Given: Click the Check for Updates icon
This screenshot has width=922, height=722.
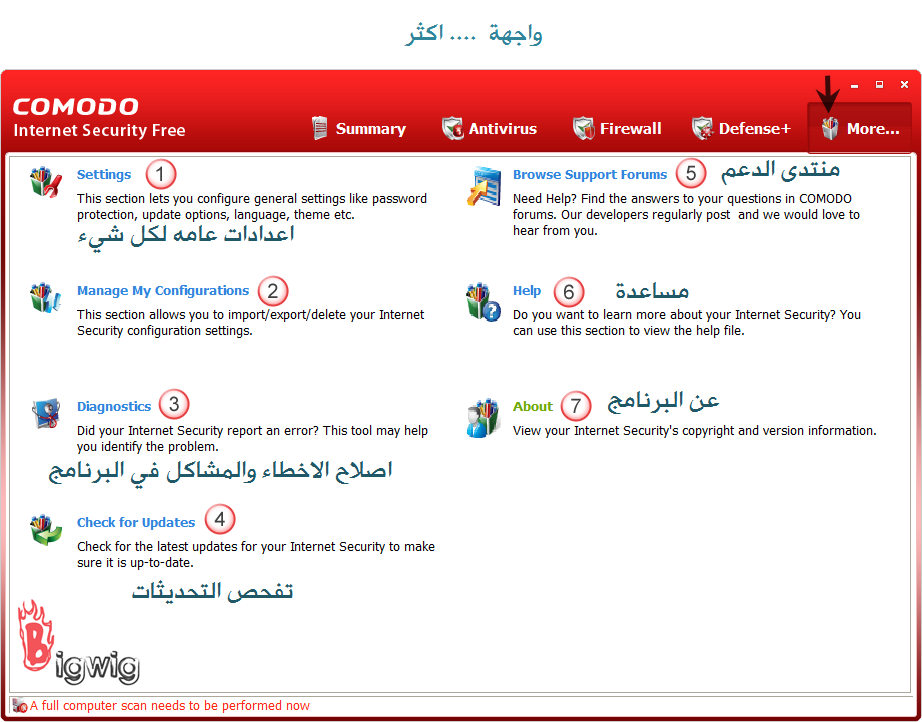Looking at the screenshot, I should (x=46, y=530).
